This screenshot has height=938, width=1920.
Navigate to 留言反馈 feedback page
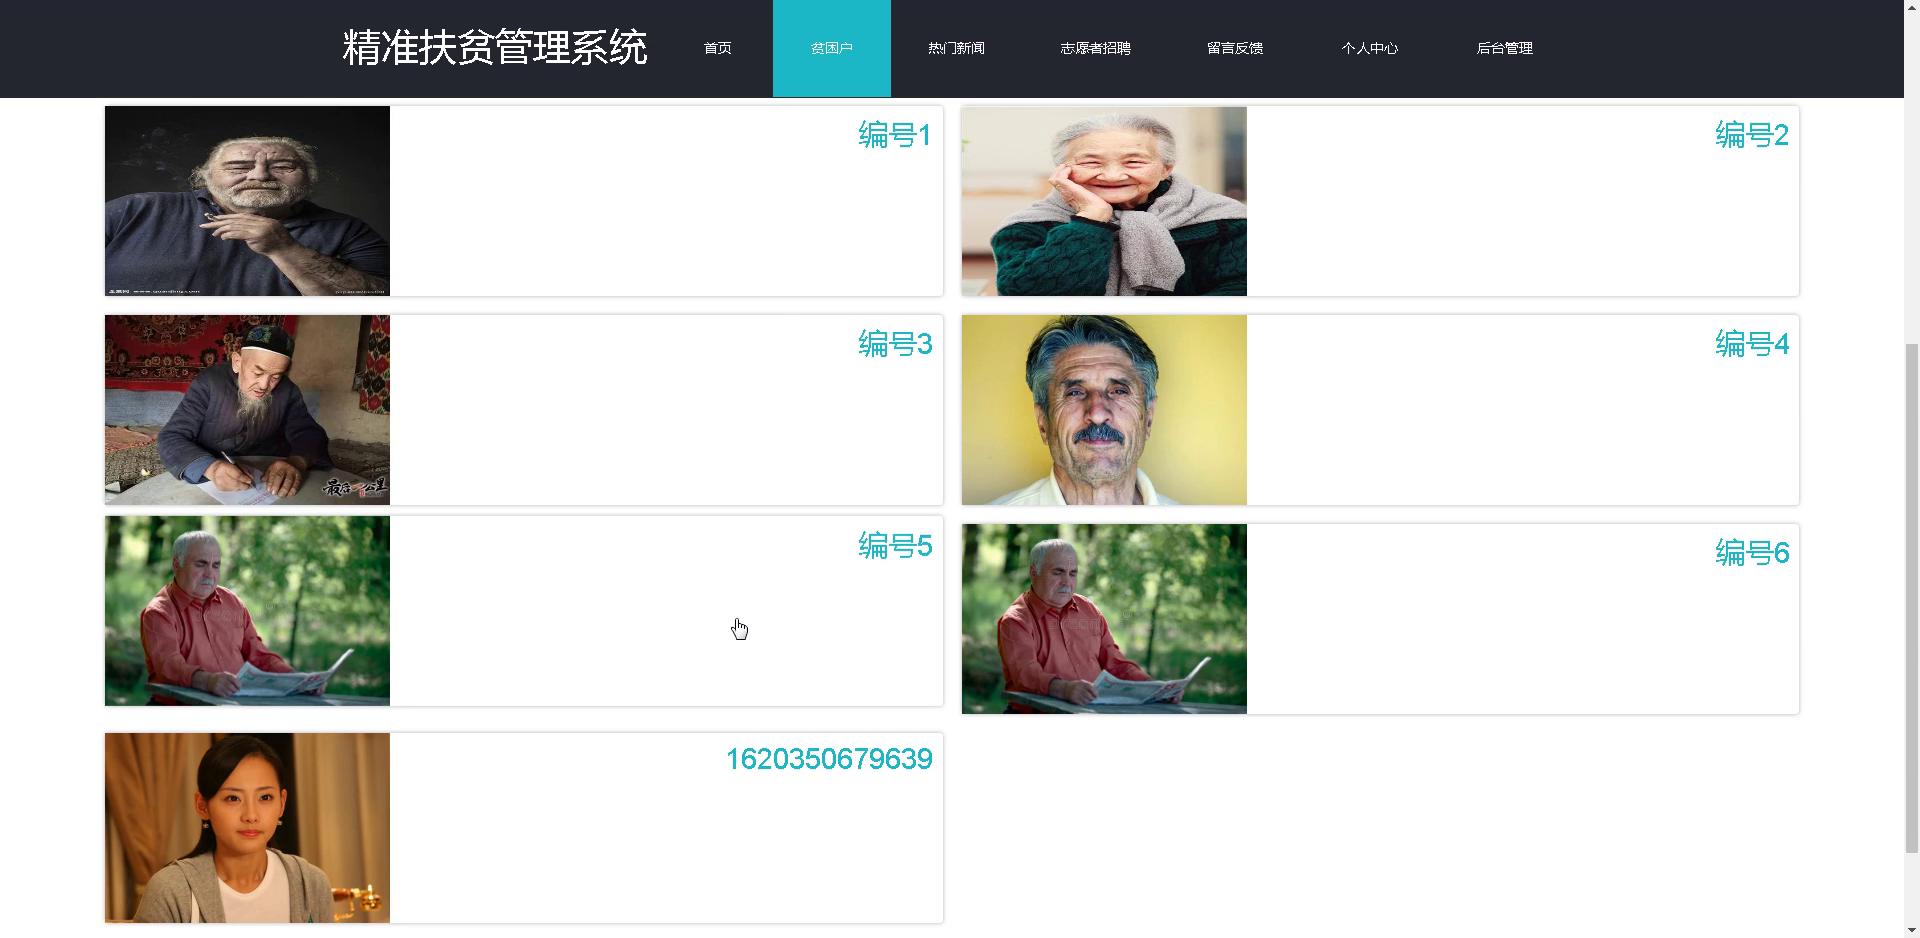pos(1234,48)
